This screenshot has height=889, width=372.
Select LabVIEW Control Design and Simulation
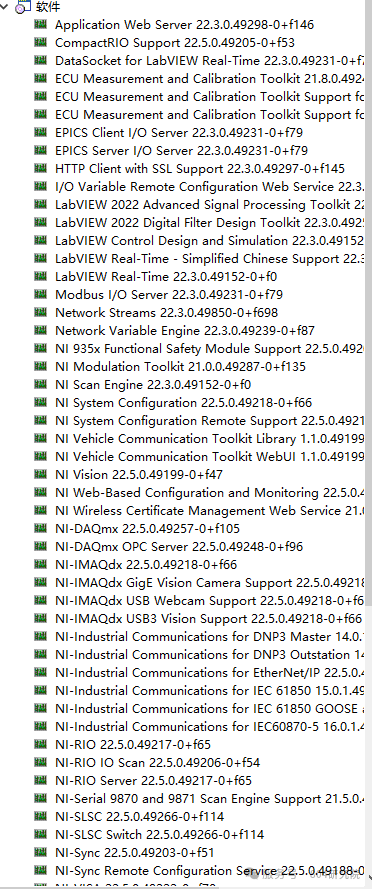210,240
